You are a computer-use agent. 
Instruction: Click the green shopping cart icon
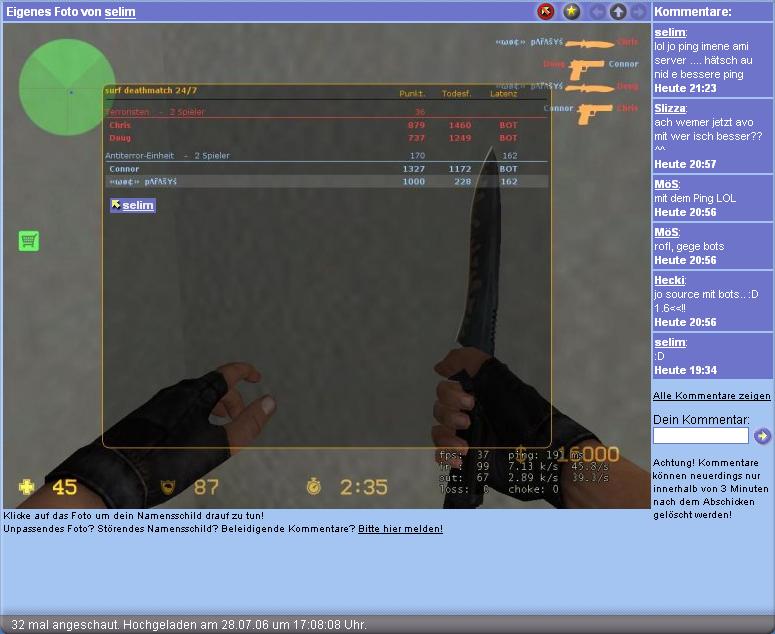point(29,241)
